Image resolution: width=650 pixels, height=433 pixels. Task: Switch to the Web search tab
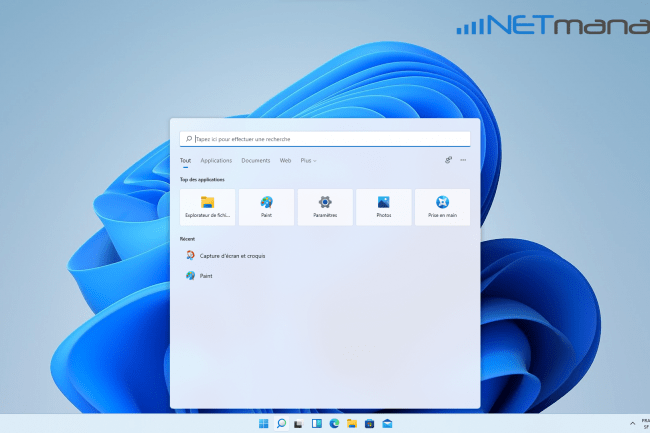(285, 160)
